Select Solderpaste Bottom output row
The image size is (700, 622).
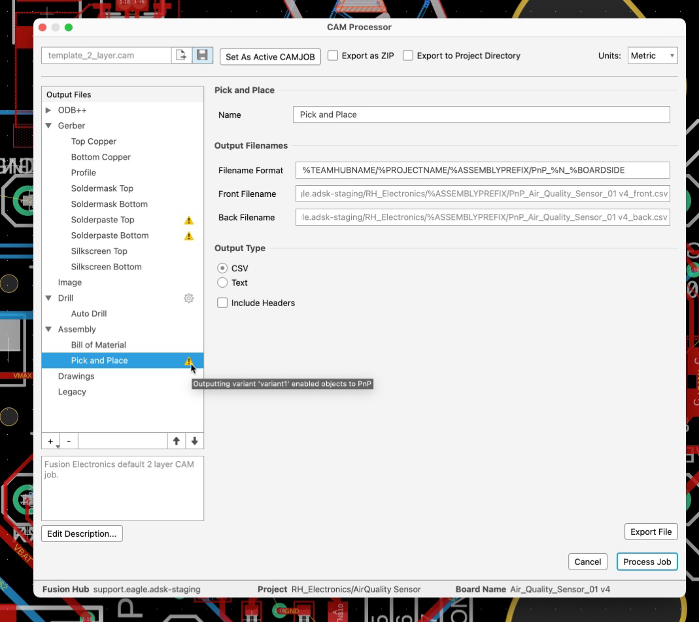click(122, 235)
